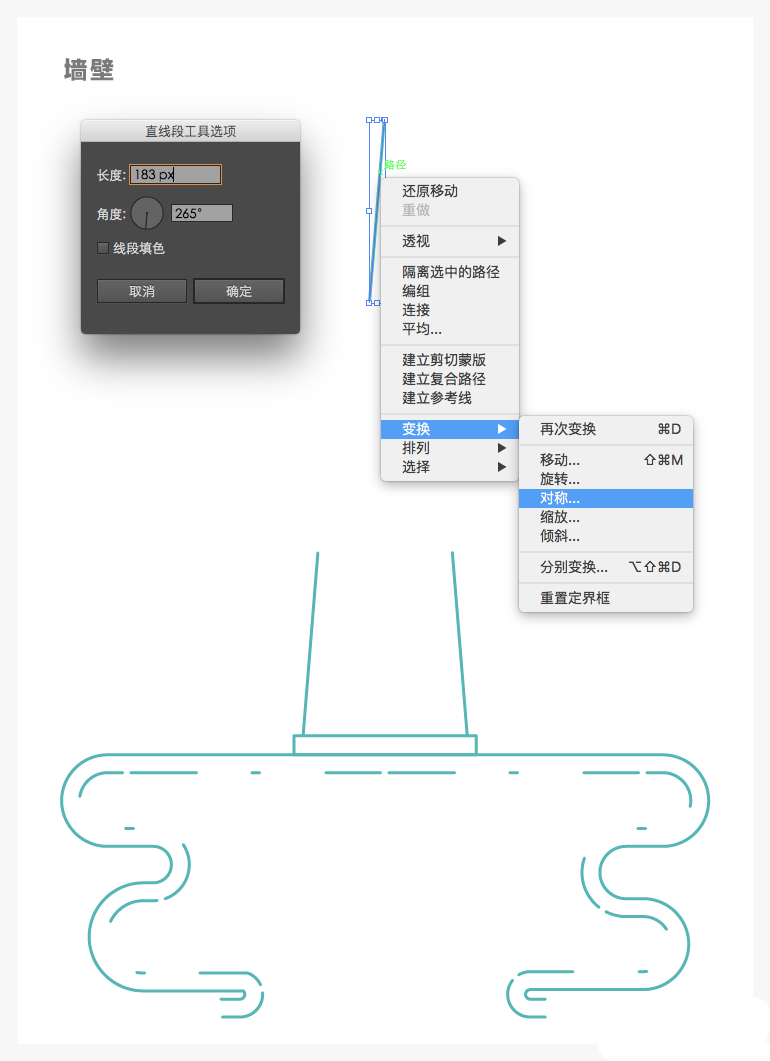Click the 取消 cancel button
This screenshot has height=1061, width=770.
pos(142,291)
